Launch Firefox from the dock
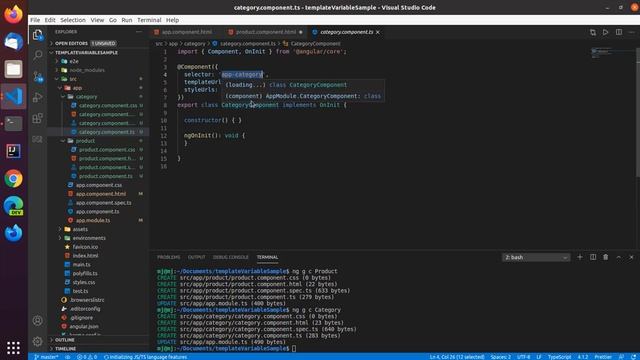Image resolution: width=640 pixels, height=360 pixels. [13, 14]
